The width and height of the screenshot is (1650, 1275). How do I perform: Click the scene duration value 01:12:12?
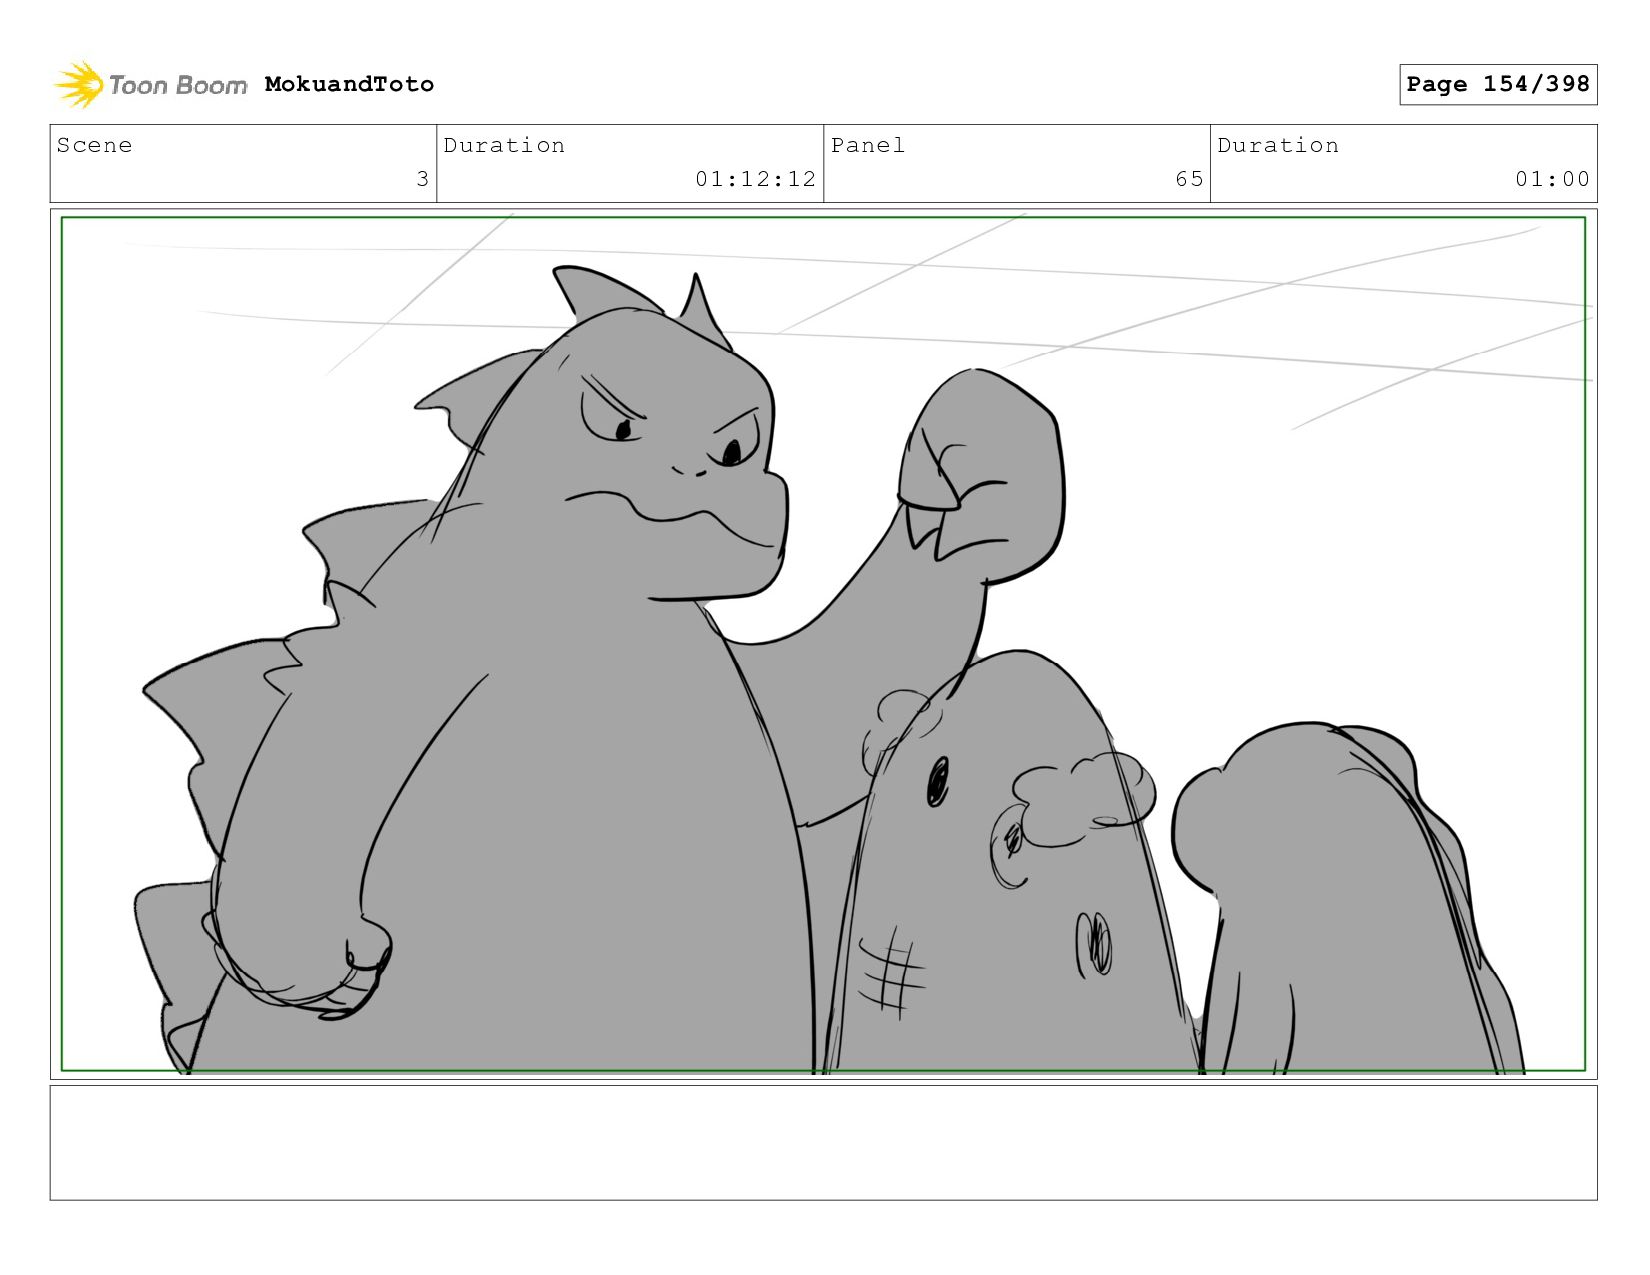coord(755,179)
